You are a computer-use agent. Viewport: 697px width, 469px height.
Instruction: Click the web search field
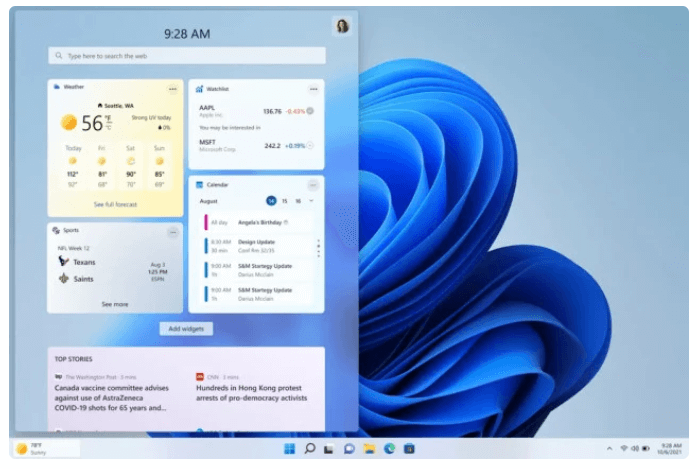click(187, 56)
